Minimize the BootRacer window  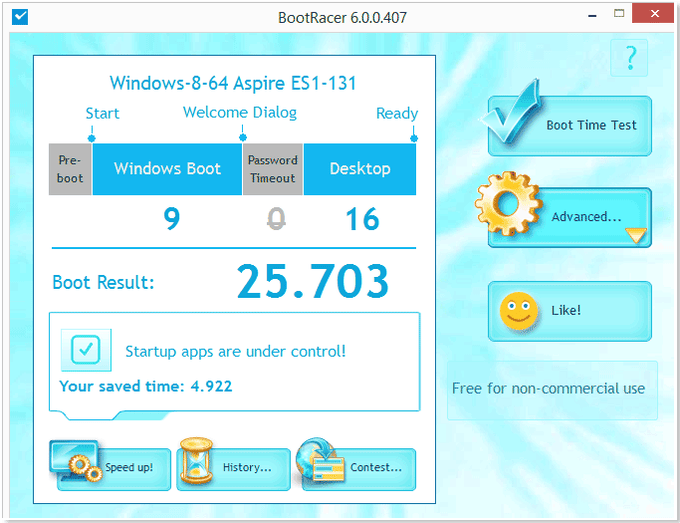[x=592, y=16]
